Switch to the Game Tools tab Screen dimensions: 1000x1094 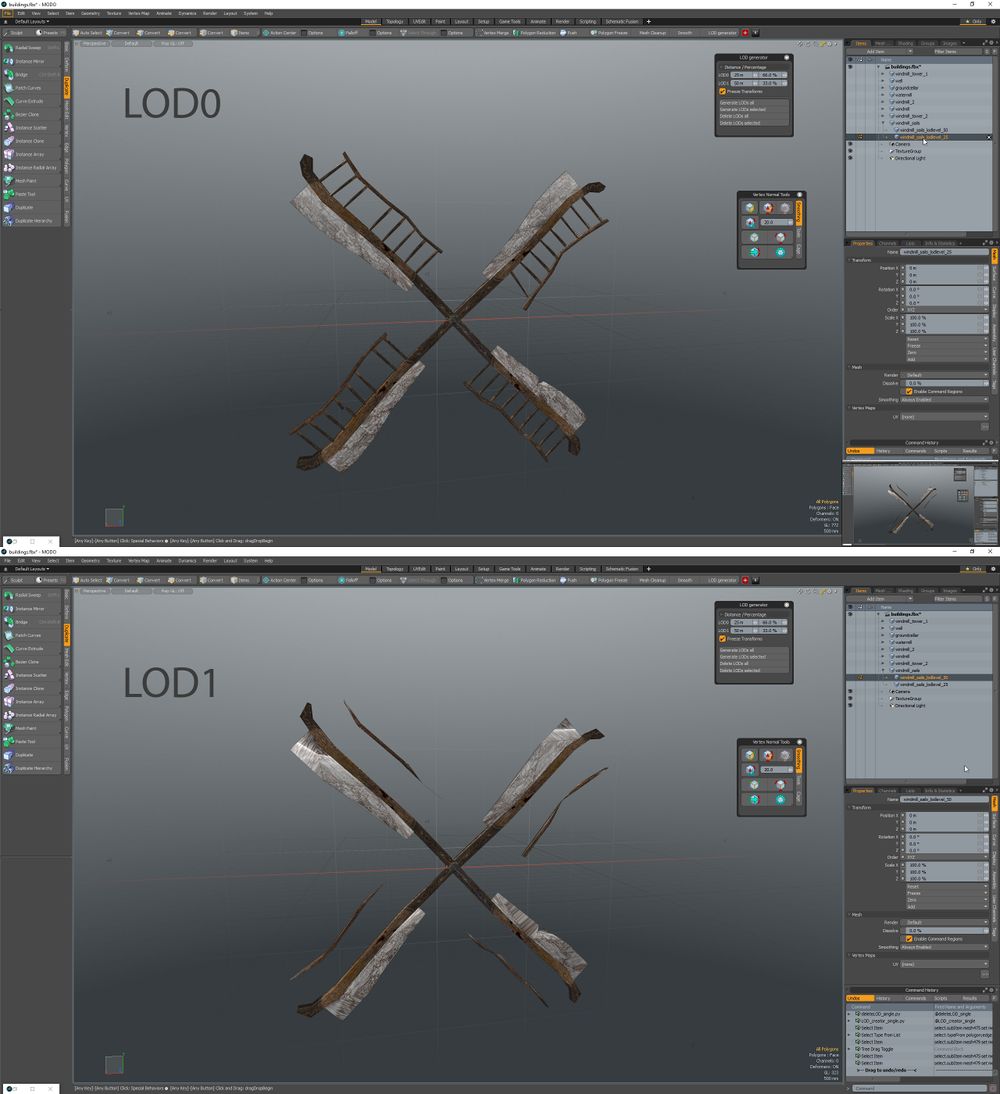pyautogui.click(x=509, y=20)
